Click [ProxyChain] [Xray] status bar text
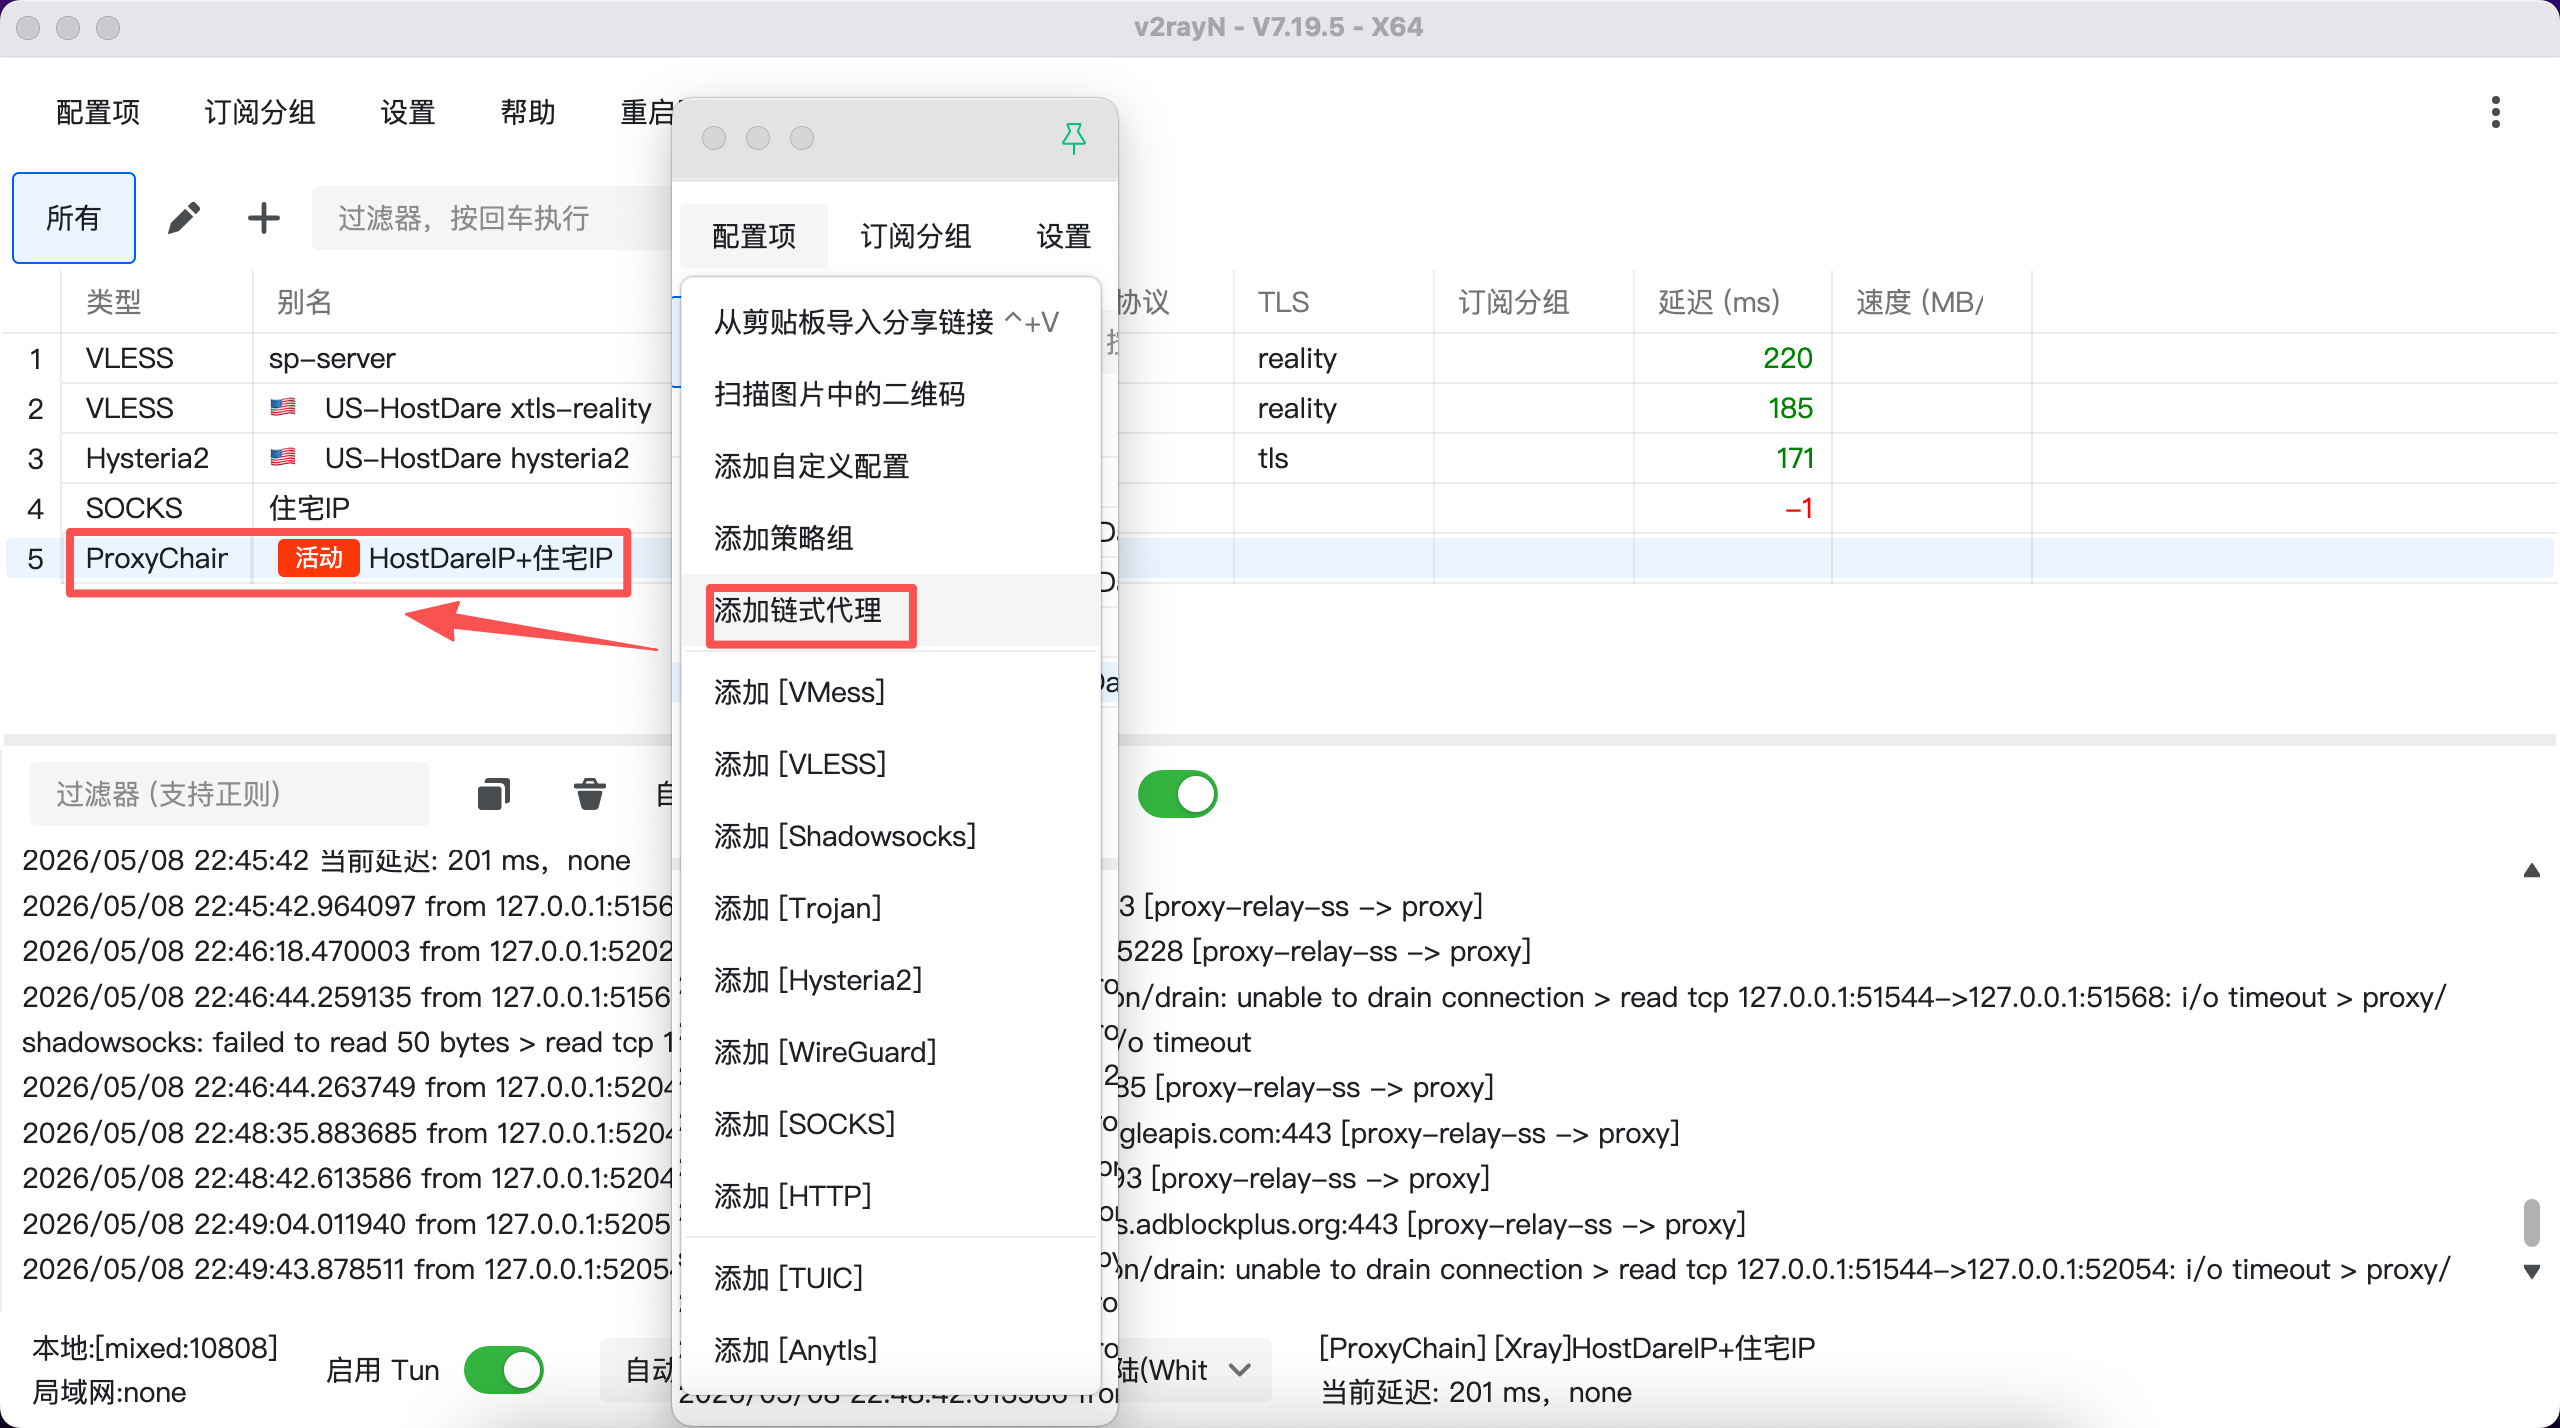 point(1567,1348)
